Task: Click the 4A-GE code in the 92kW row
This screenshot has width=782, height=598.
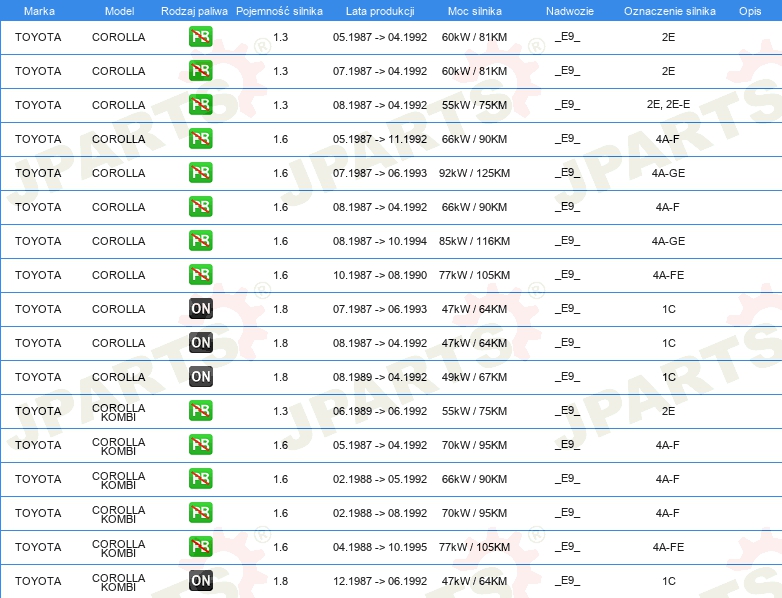Action: [x=668, y=173]
